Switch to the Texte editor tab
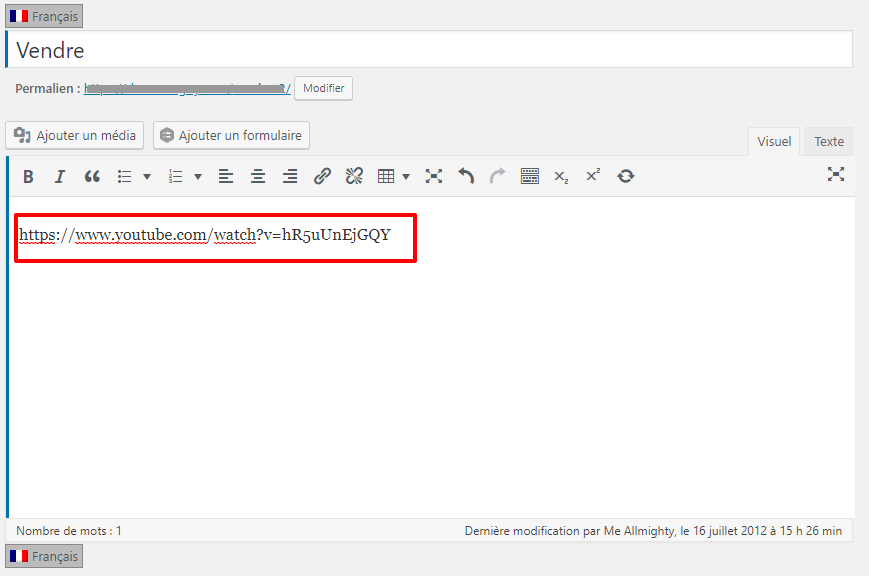 click(x=829, y=141)
